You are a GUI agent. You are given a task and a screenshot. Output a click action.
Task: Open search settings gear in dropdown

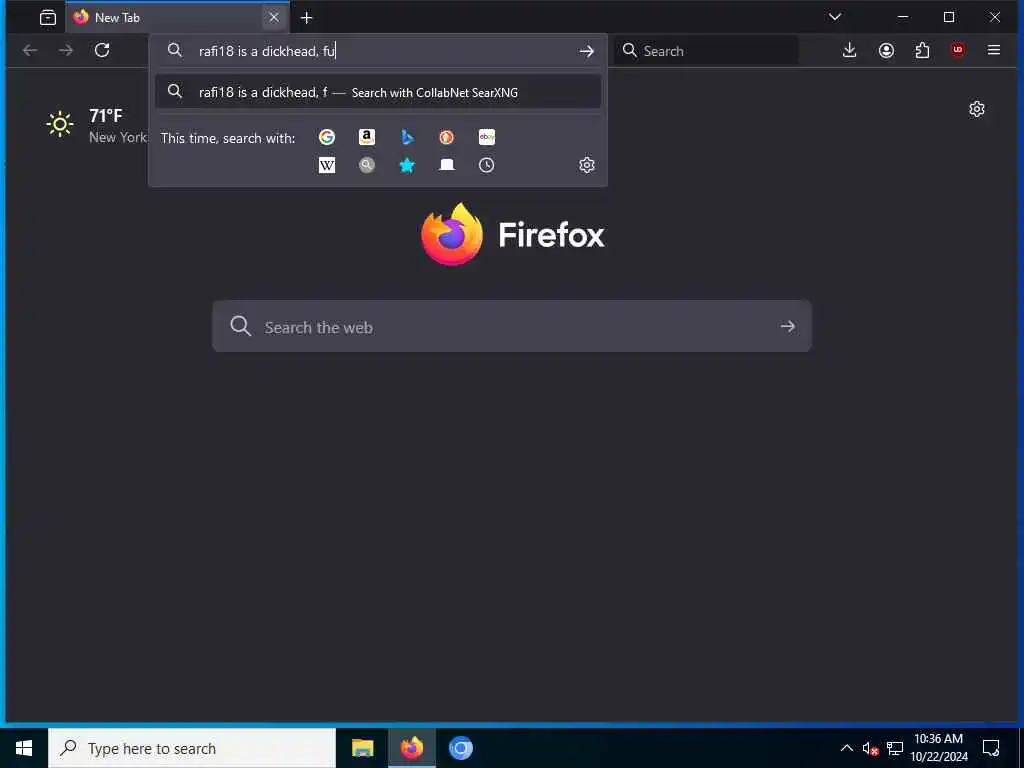coord(586,165)
